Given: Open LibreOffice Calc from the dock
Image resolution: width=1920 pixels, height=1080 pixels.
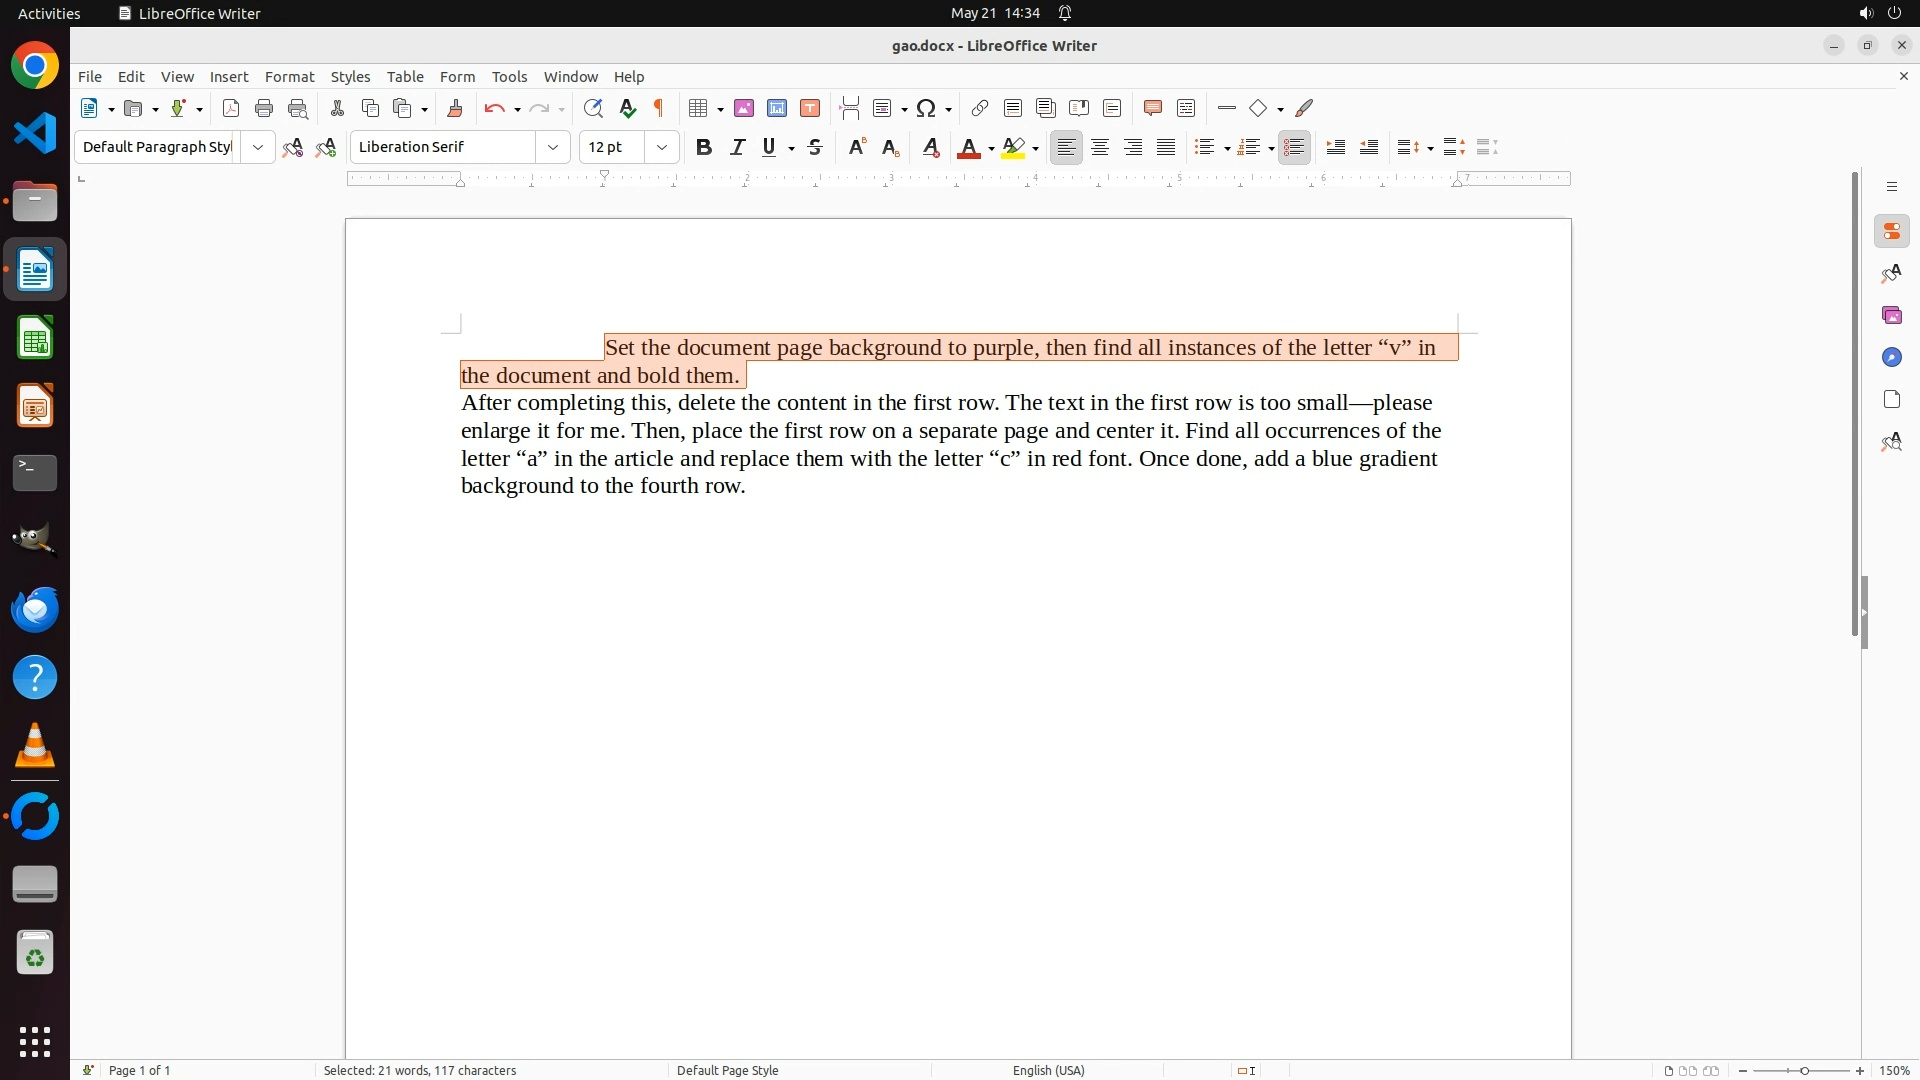Looking at the screenshot, I should click(x=35, y=338).
